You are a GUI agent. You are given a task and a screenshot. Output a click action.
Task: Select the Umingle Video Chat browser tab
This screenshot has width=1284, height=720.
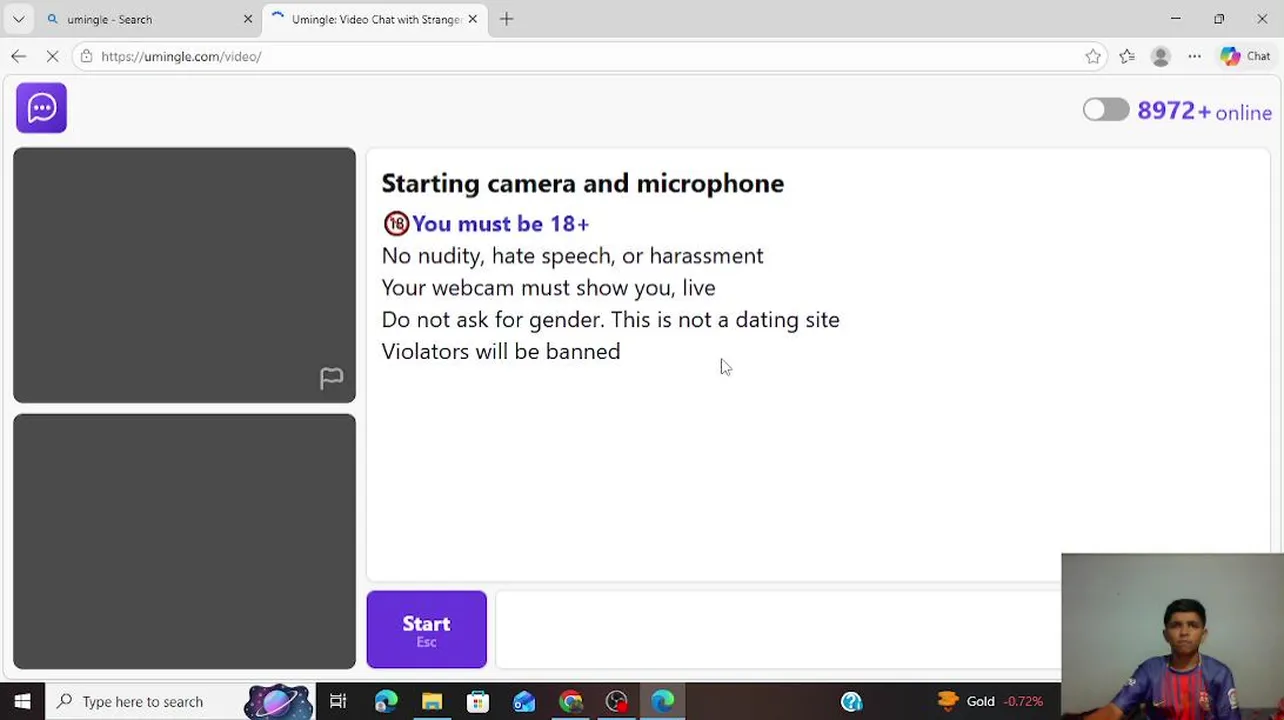[x=375, y=19]
